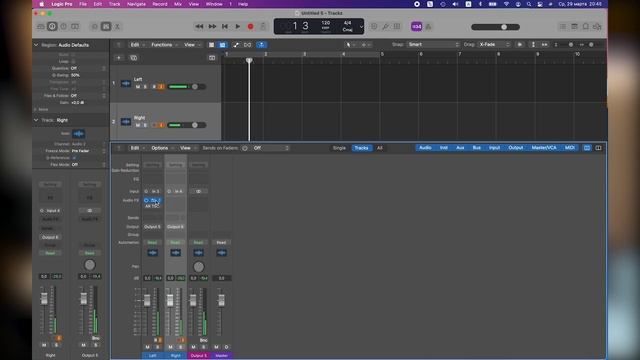Image resolution: width=640 pixels, height=360 pixels.
Task: Toggle Audio channel strip filter
Action: click(x=425, y=148)
